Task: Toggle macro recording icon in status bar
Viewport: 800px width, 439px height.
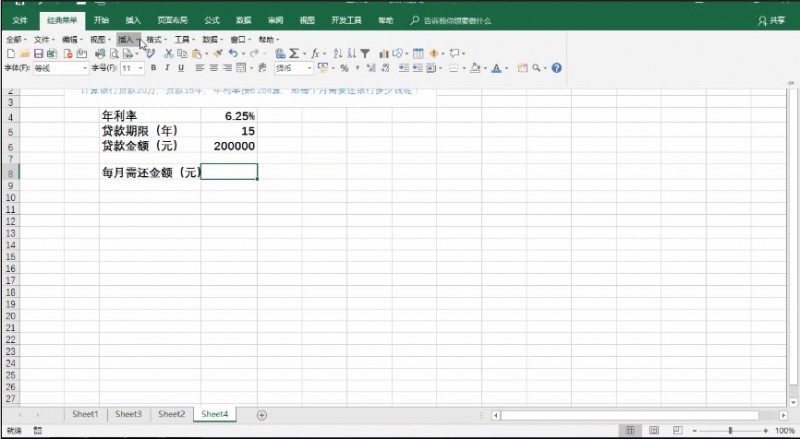Action: pyautogui.click(x=38, y=430)
